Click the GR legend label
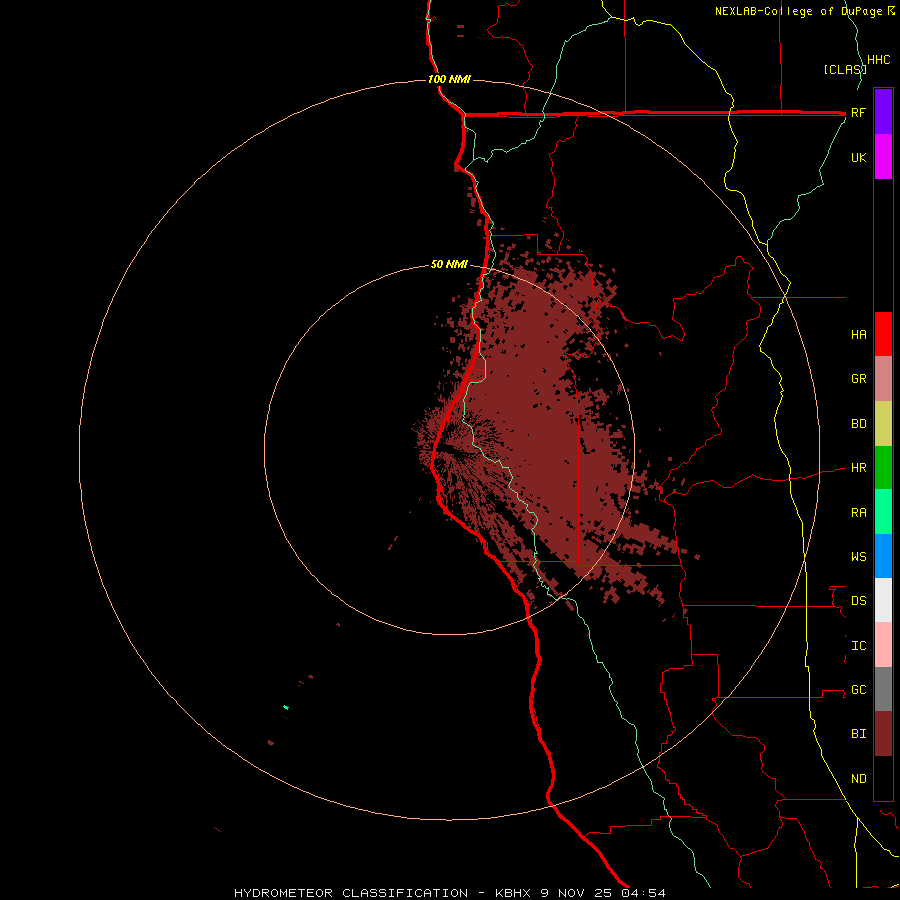Viewport: 900px width, 900px height. (x=859, y=379)
